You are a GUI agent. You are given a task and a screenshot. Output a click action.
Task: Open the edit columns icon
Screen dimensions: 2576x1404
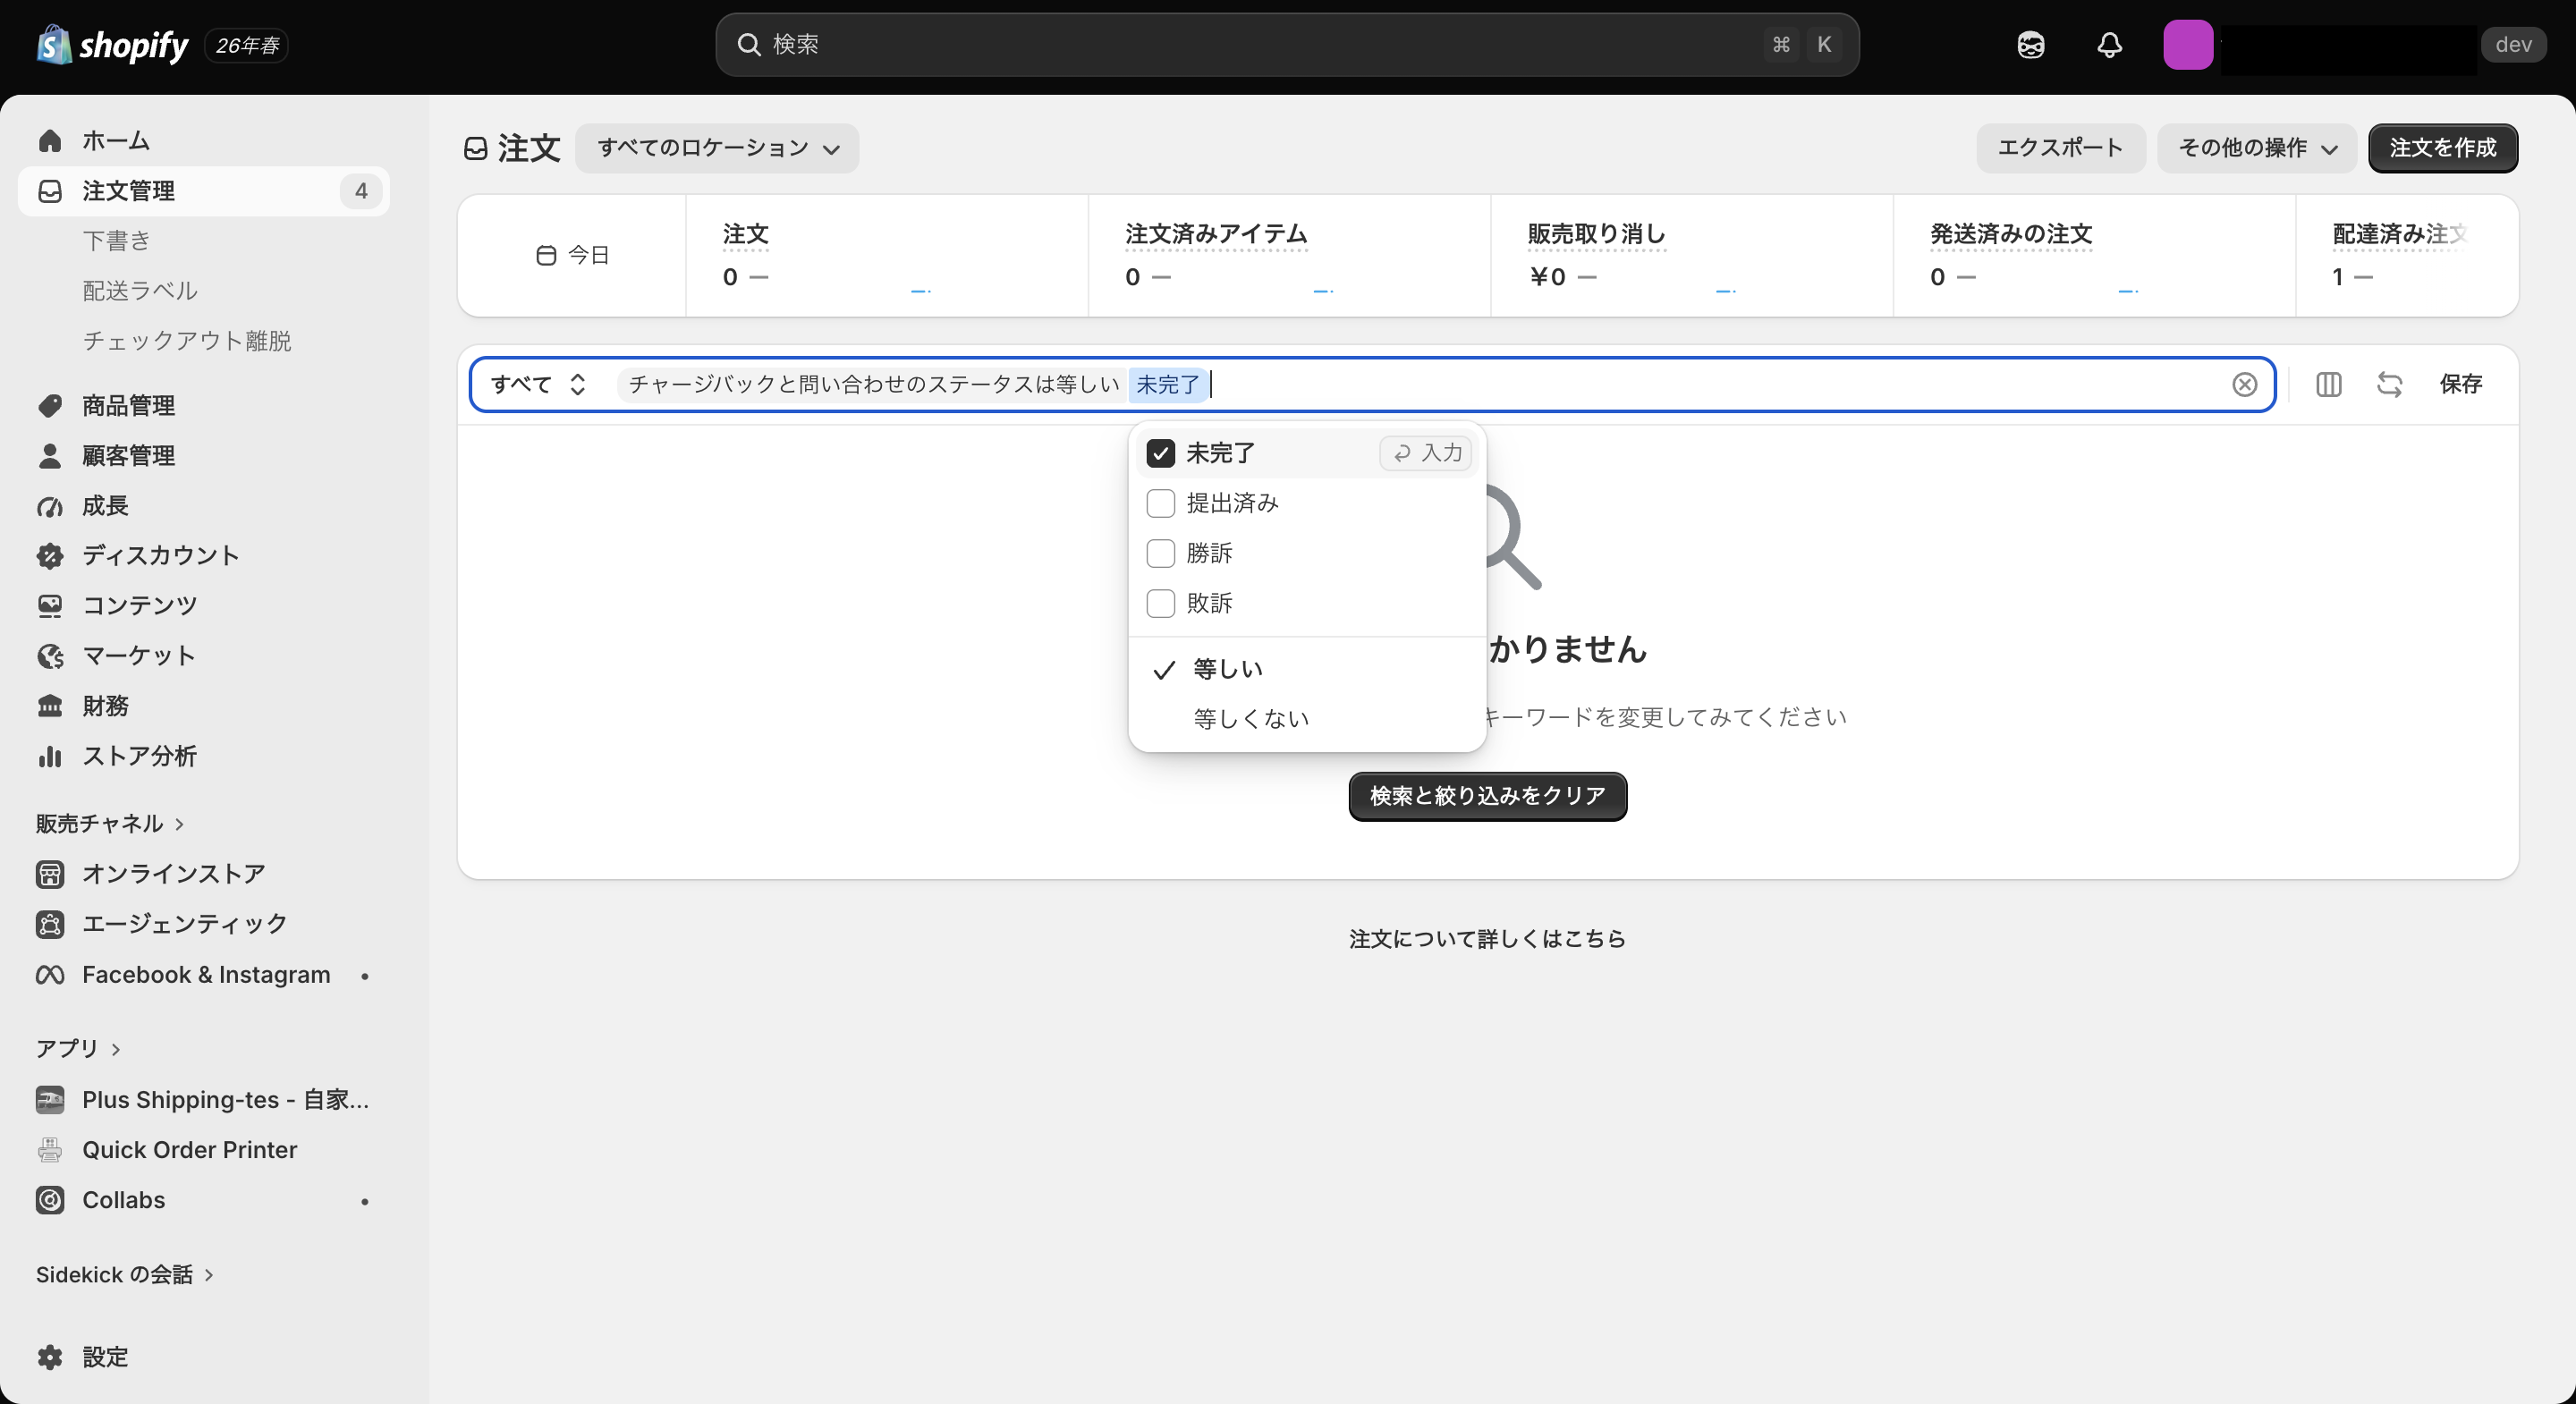(2328, 384)
